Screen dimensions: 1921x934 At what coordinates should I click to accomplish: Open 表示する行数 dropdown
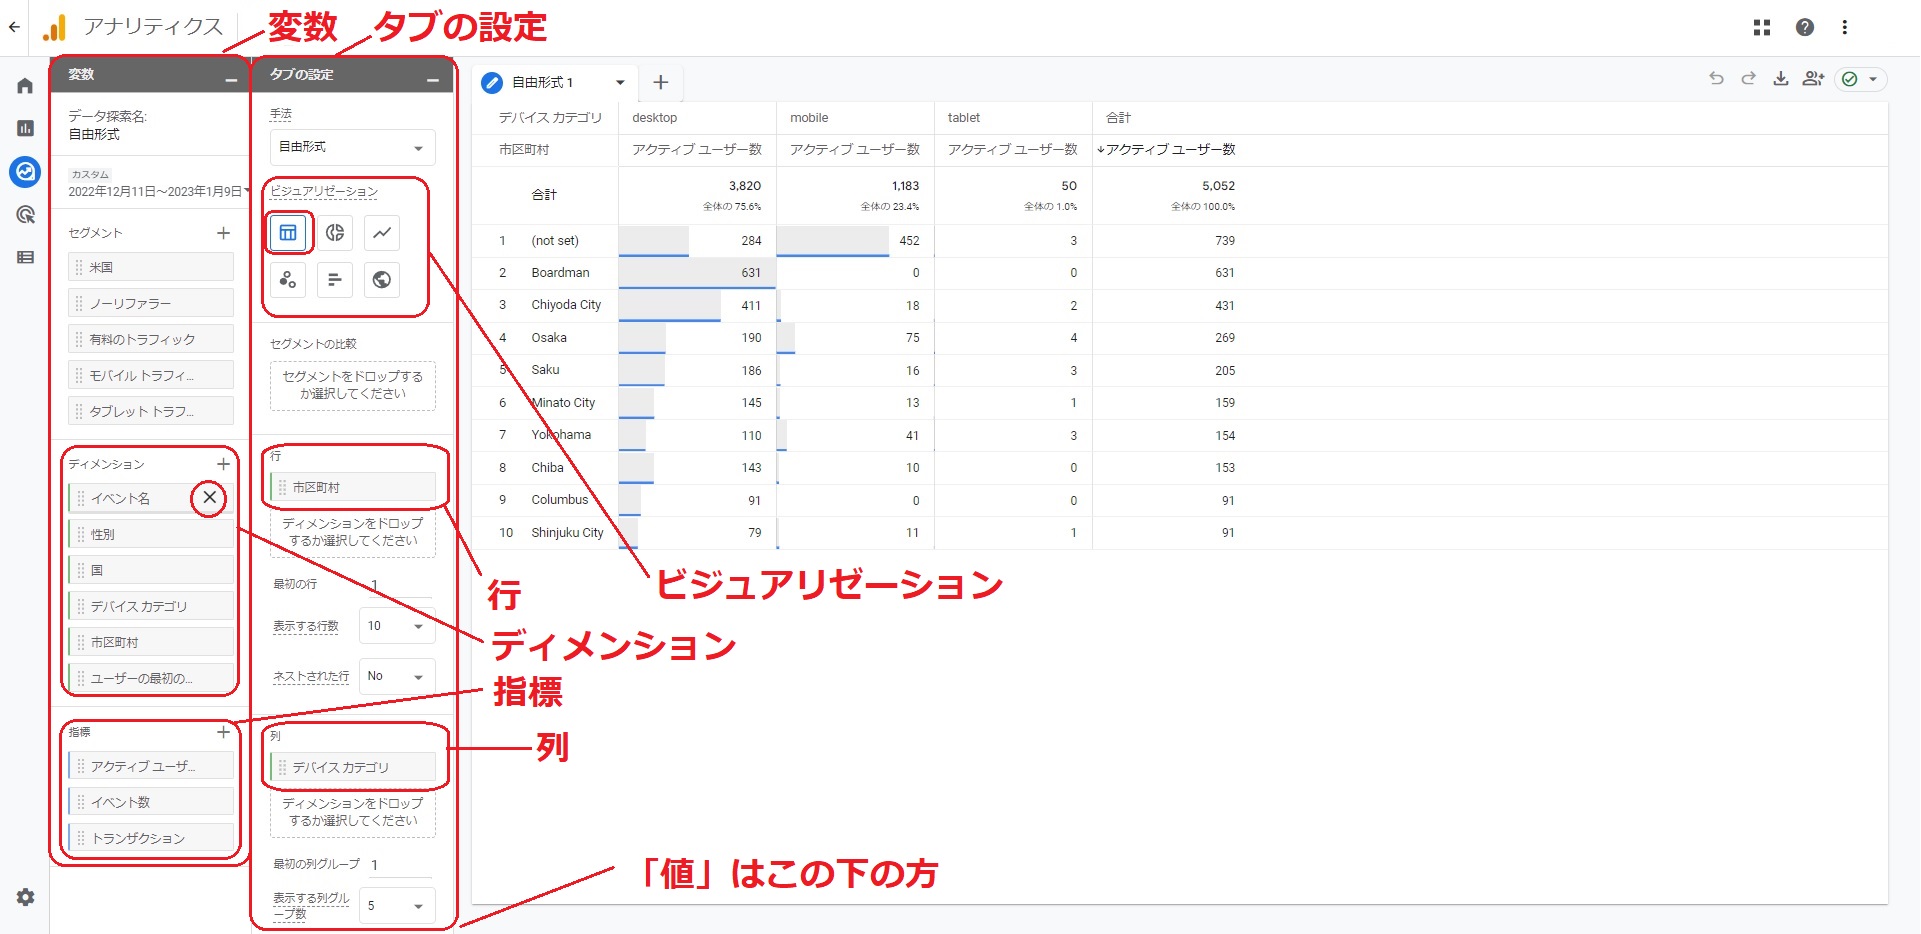click(x=397, y=626)
